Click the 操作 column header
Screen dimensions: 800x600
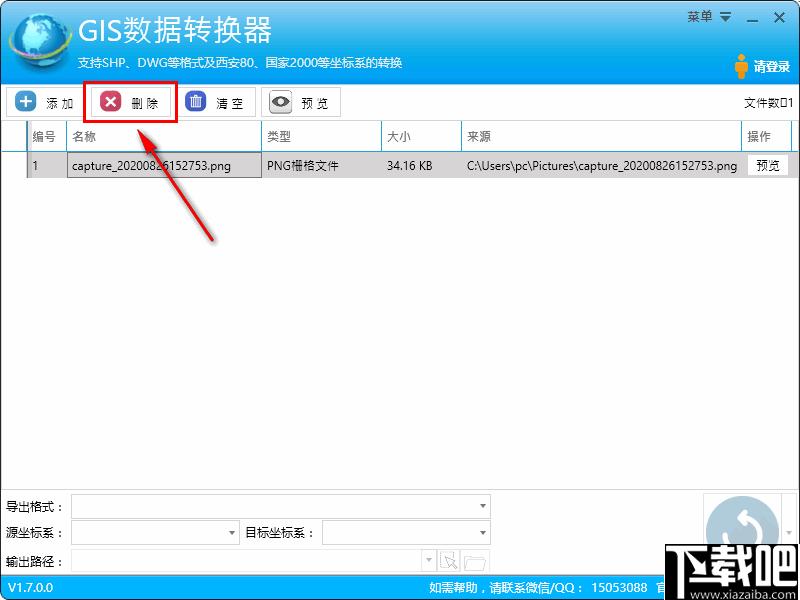[x=767, y=136]
